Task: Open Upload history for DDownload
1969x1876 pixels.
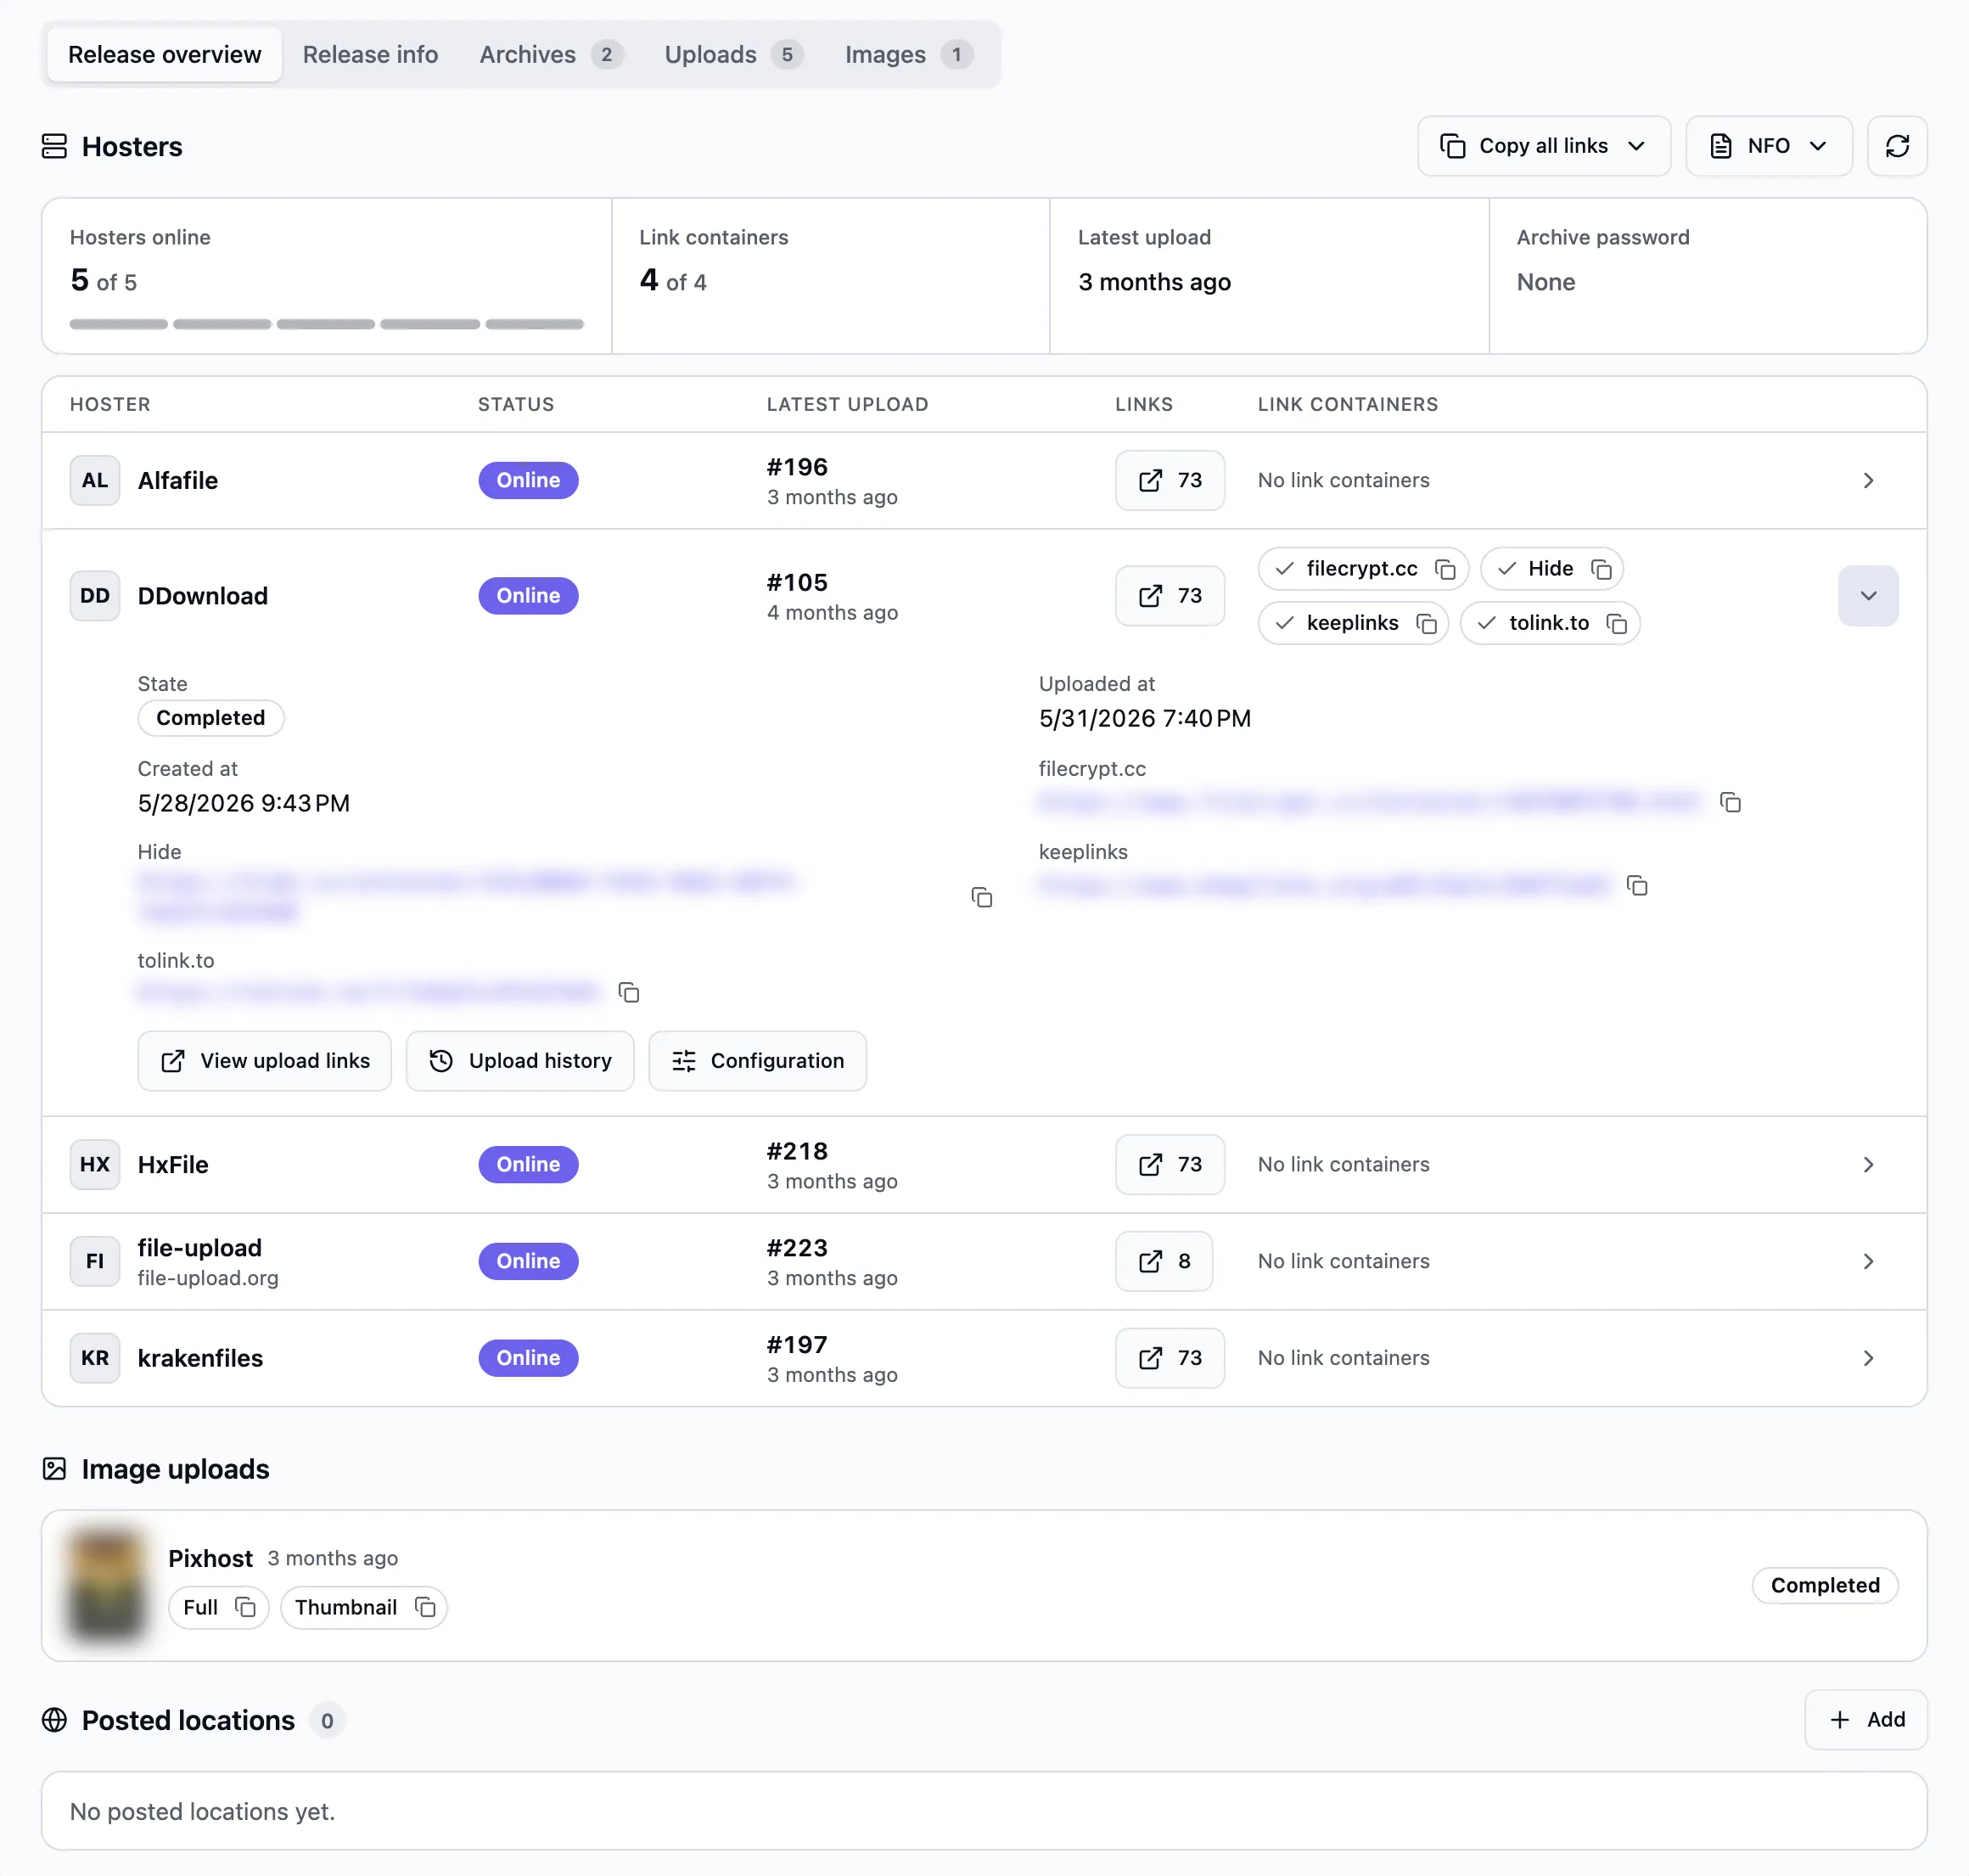Action: [519, 1061]
